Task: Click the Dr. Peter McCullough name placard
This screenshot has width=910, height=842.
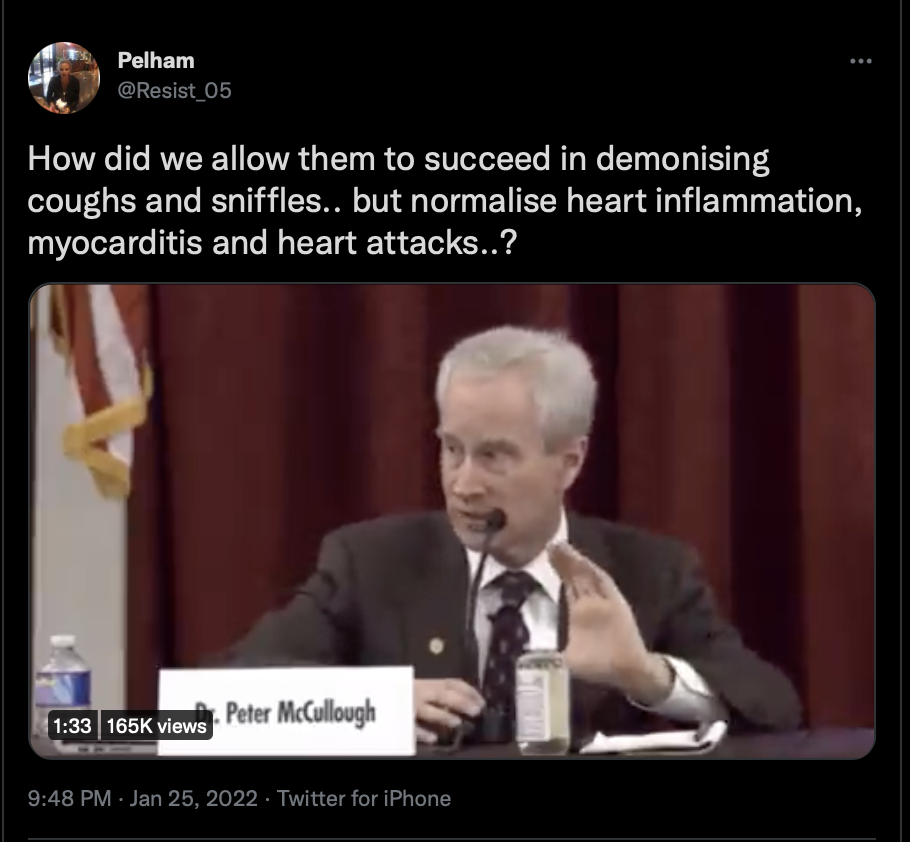Action: pyautogui.click(x=287, y=711)
